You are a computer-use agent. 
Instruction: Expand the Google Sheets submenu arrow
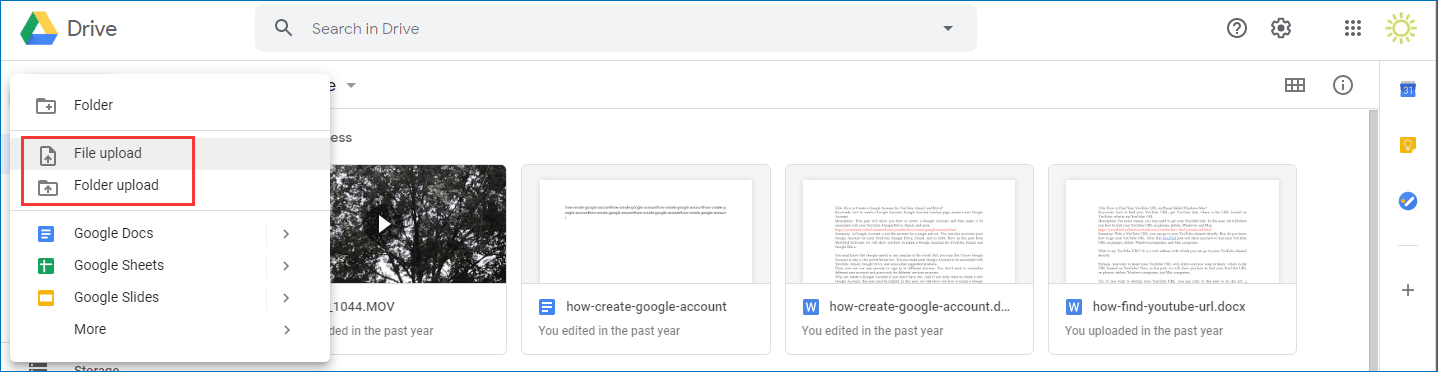286,266
